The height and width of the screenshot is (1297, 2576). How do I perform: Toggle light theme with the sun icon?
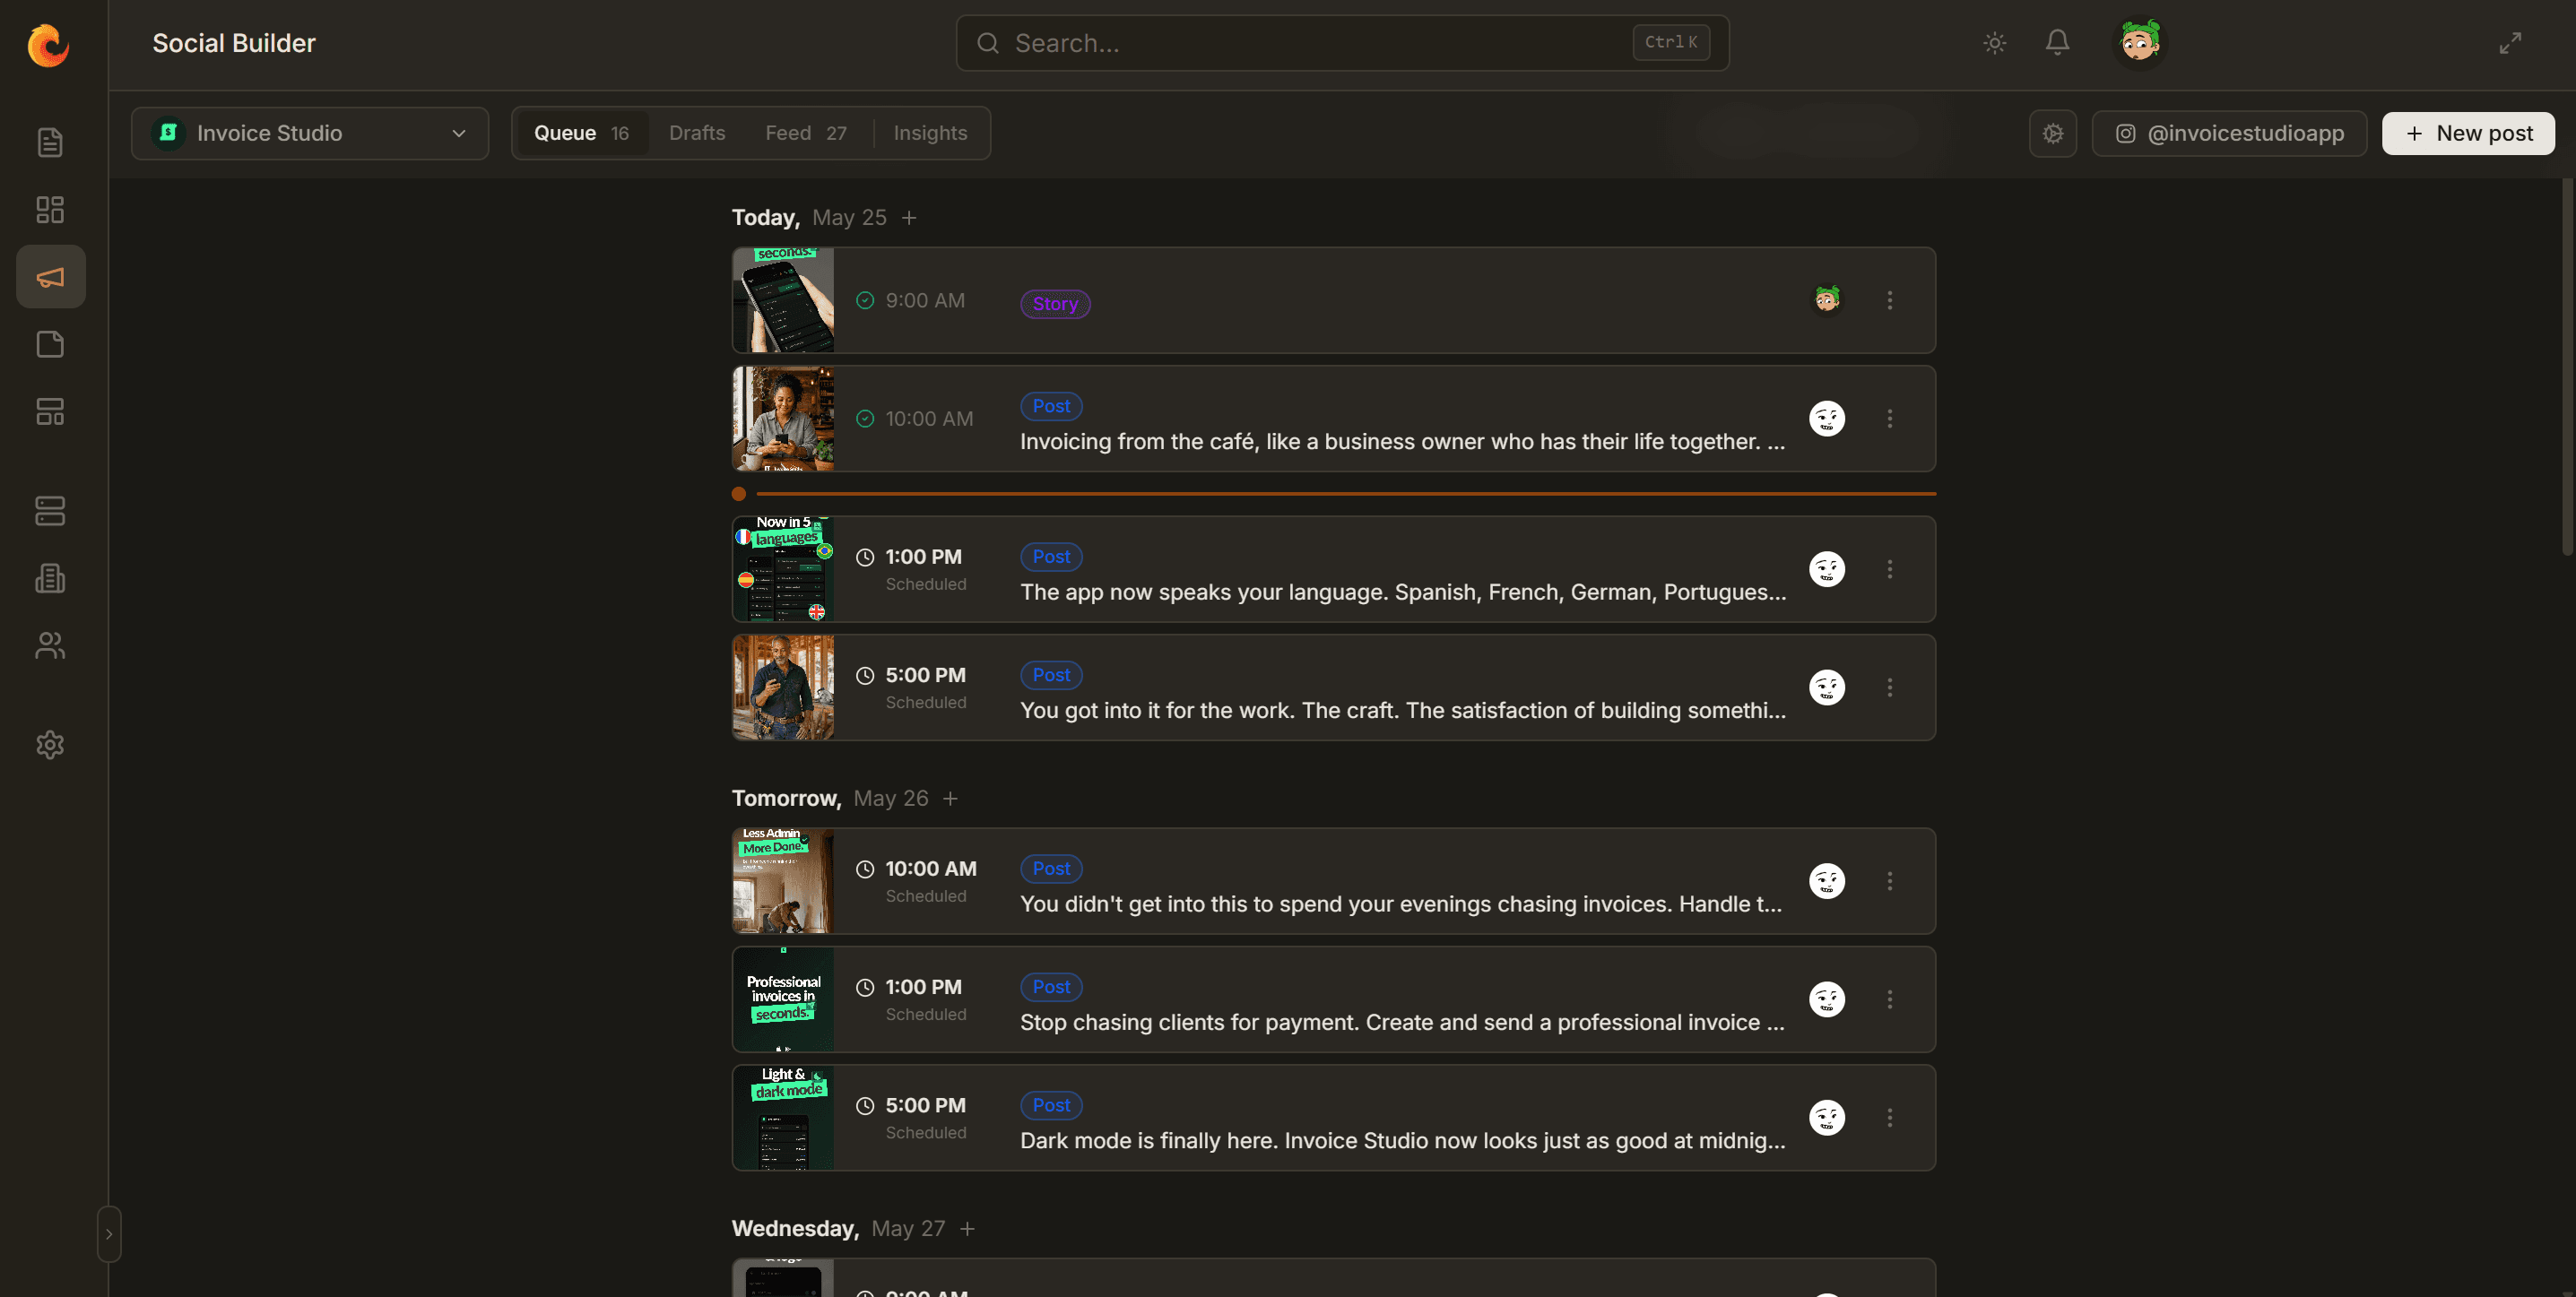click(x=1995, y=43)
